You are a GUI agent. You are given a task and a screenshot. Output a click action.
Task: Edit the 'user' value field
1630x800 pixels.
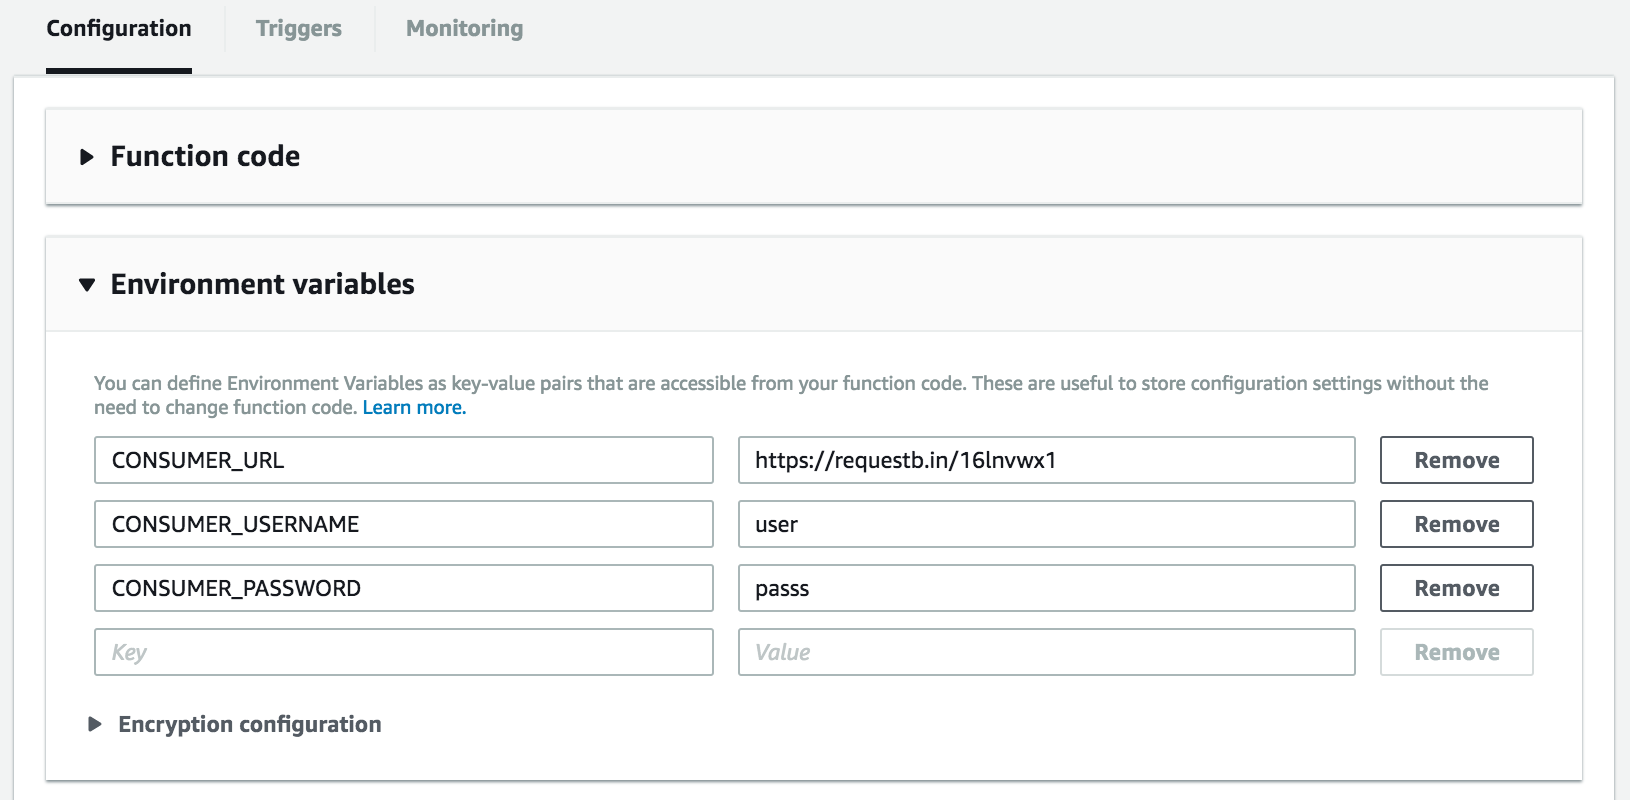point(1046,524)
